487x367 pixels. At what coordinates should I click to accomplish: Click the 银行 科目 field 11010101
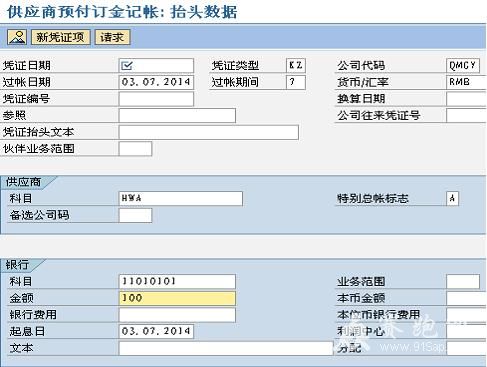click(x=177, y=281)
